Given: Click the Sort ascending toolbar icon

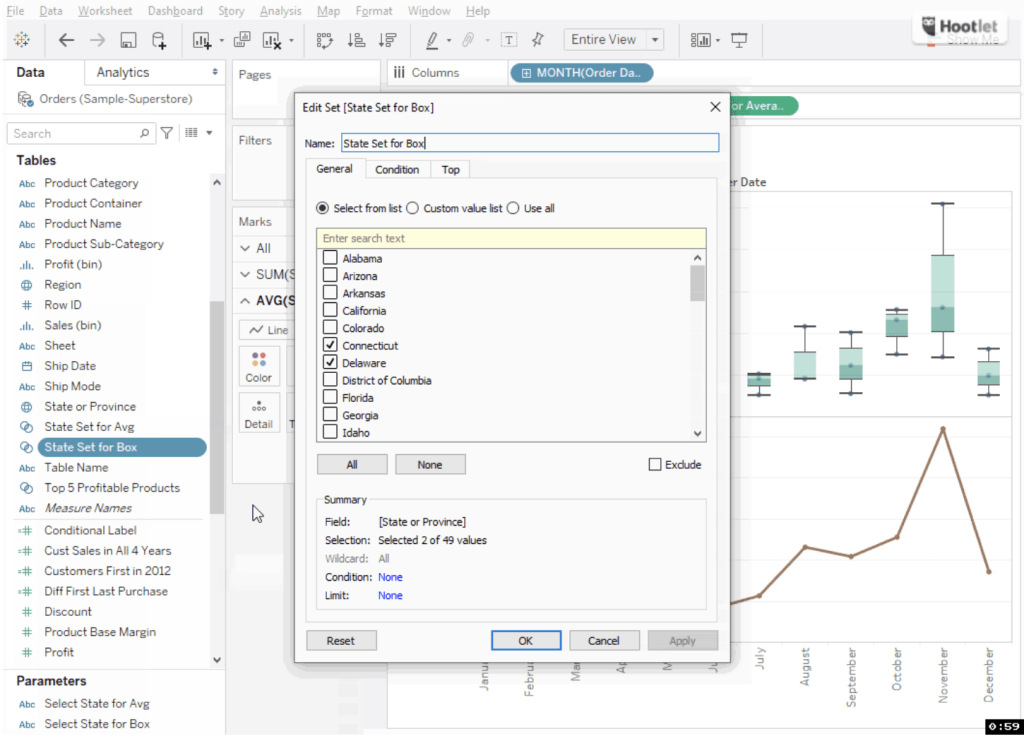Looking at the screenshot, I should 355,40.
